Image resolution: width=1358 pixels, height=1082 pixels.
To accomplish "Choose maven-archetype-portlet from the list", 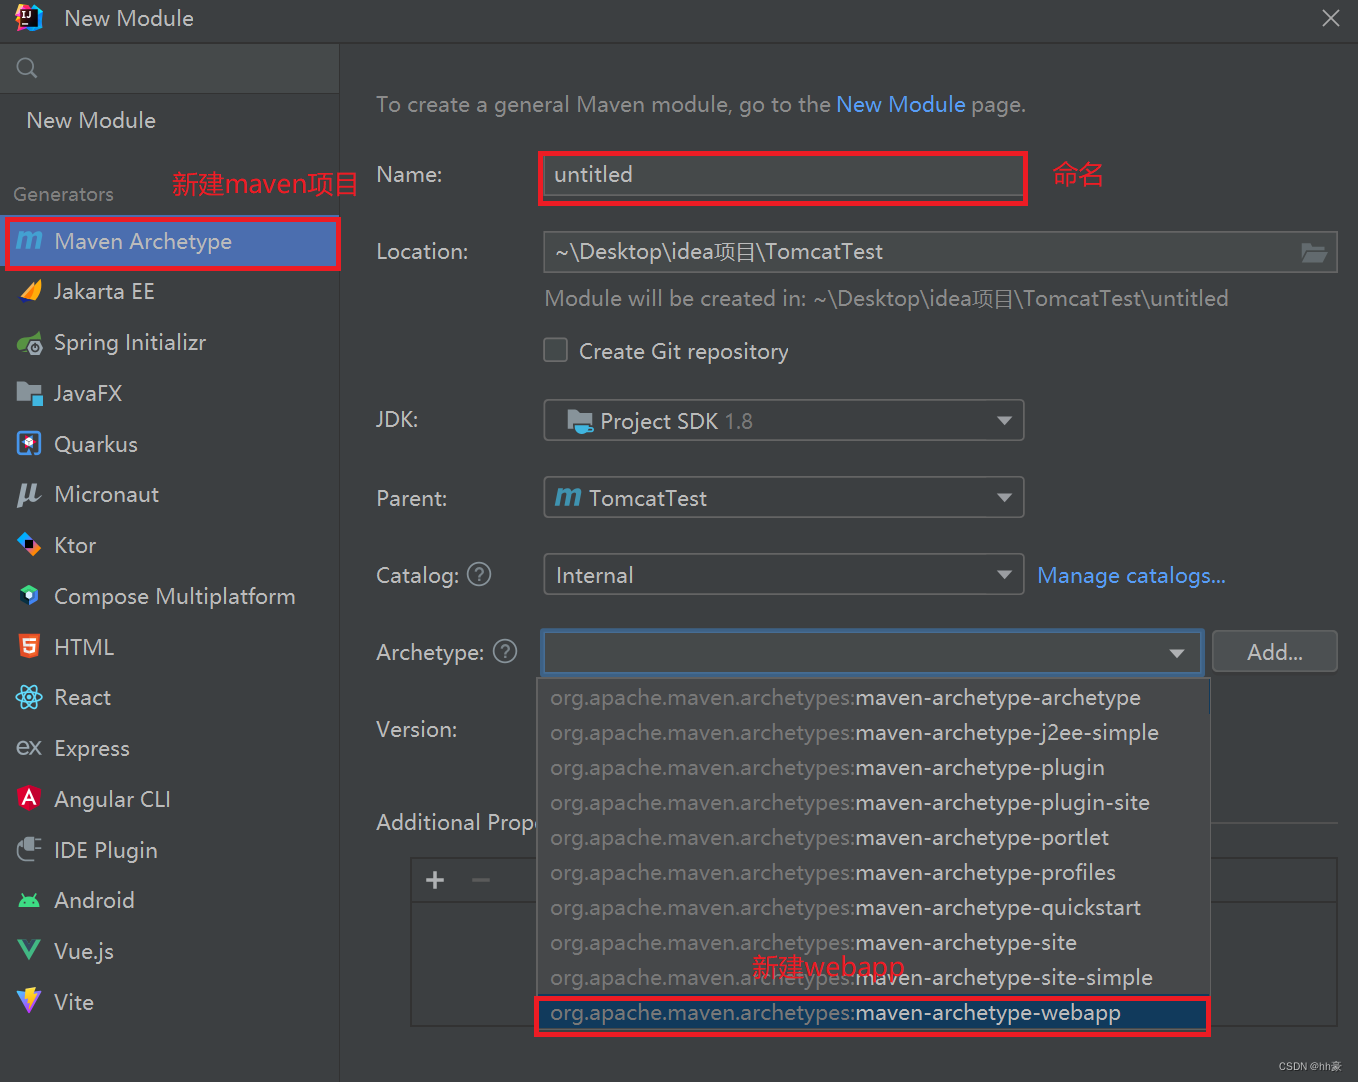I will (x=872, y=838).
